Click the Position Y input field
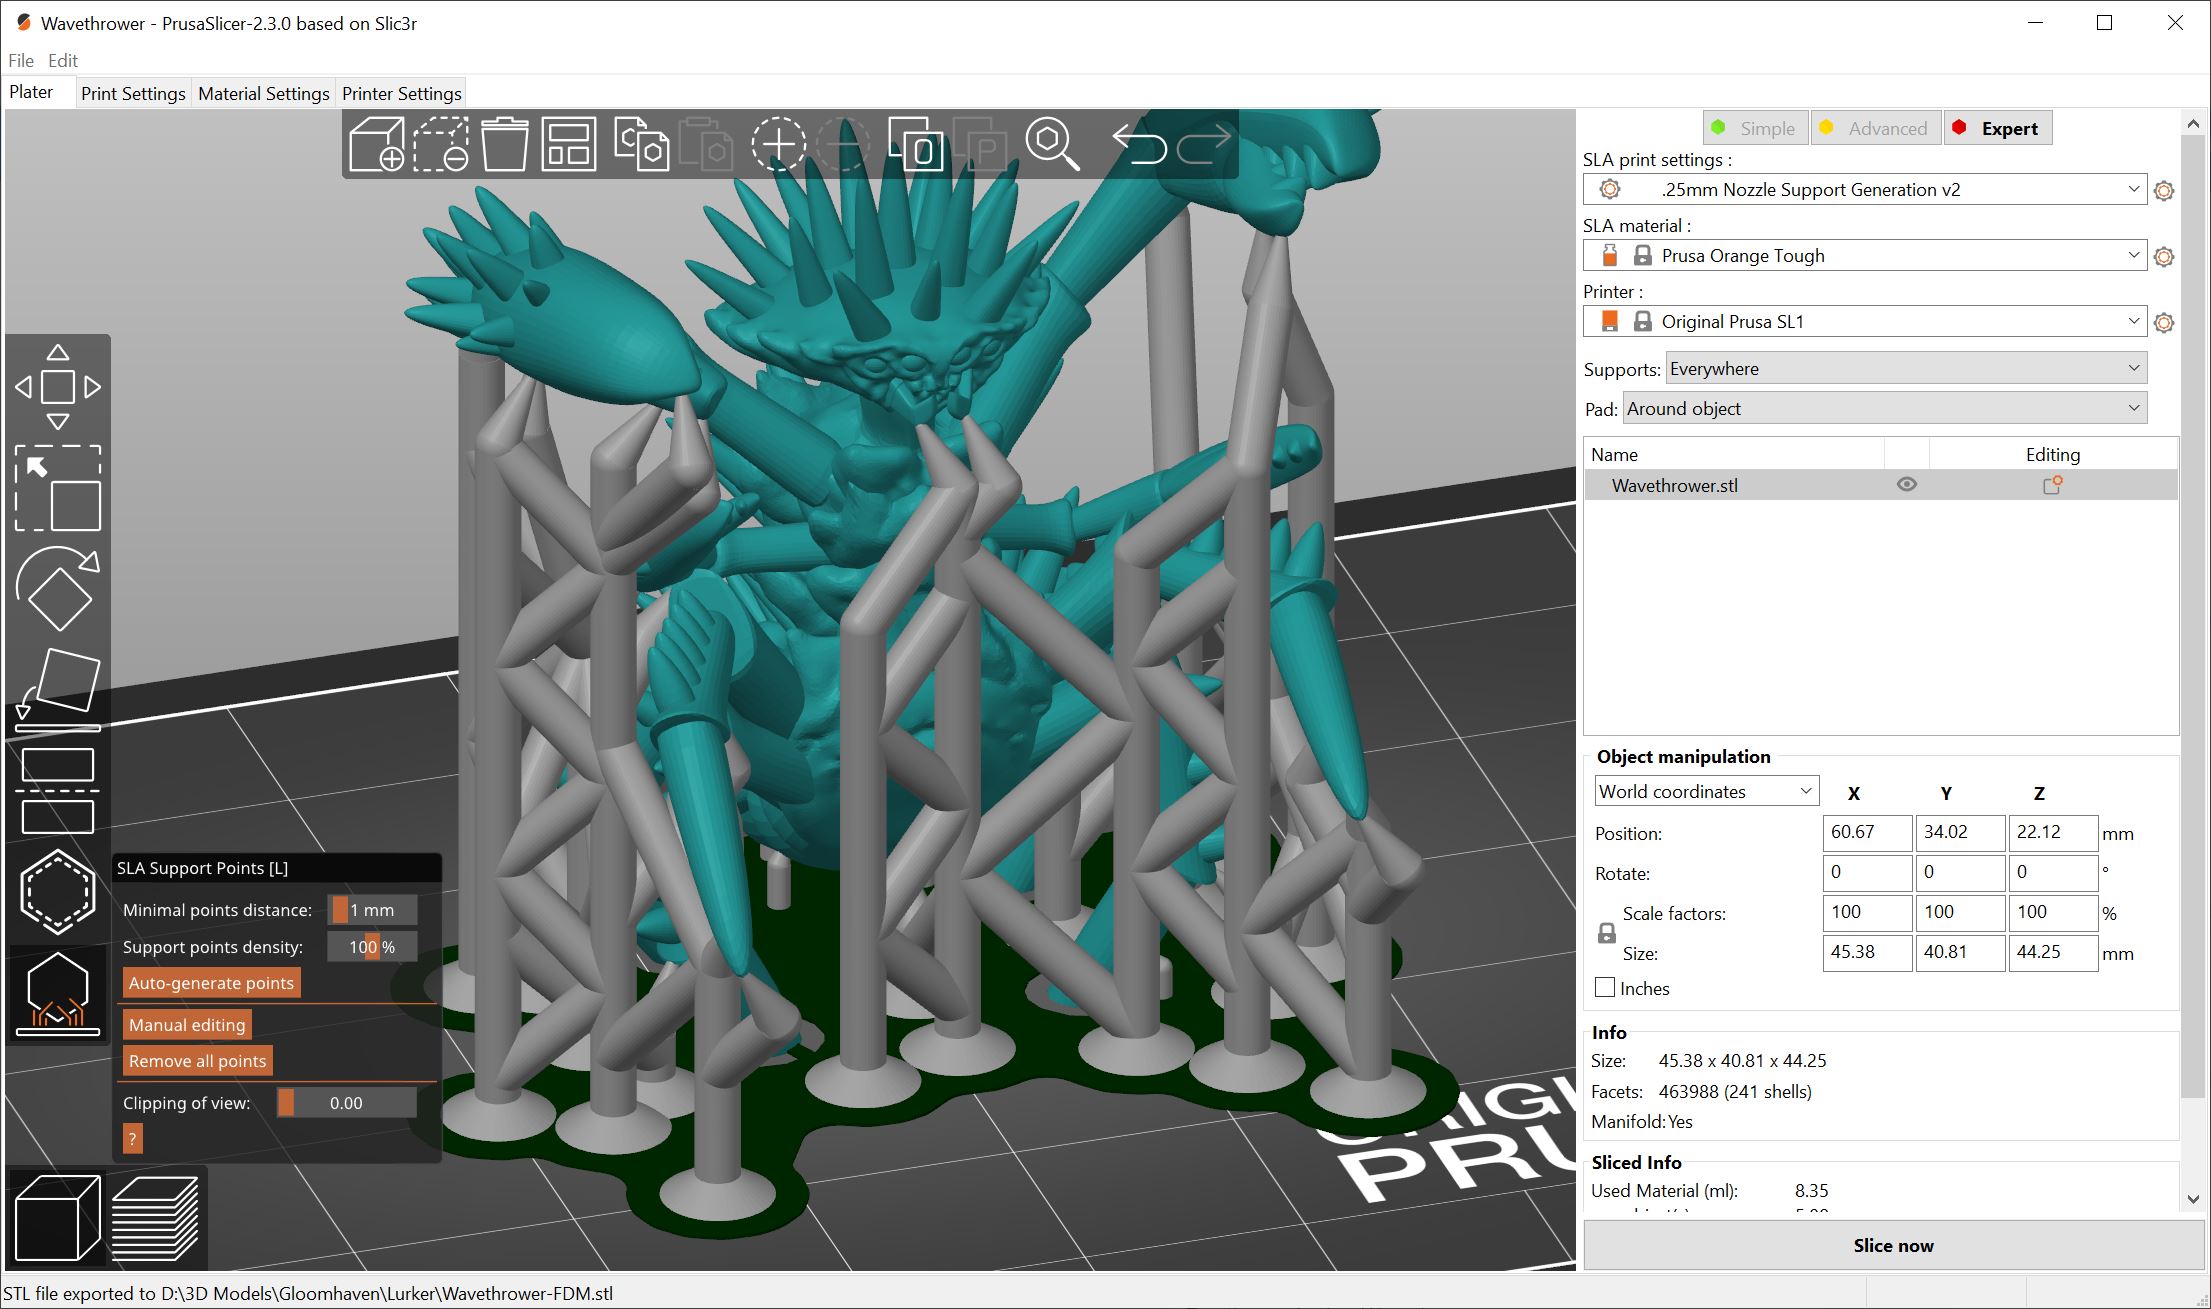 pos(1960,832)
